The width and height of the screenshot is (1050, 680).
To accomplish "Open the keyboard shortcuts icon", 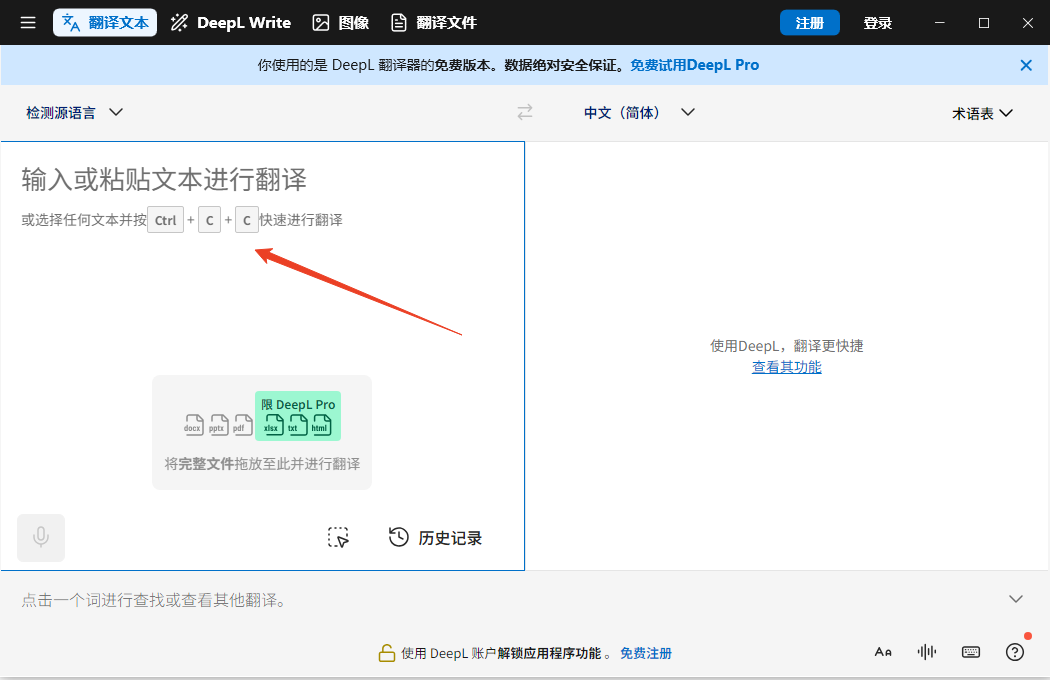I will (970, 652).
